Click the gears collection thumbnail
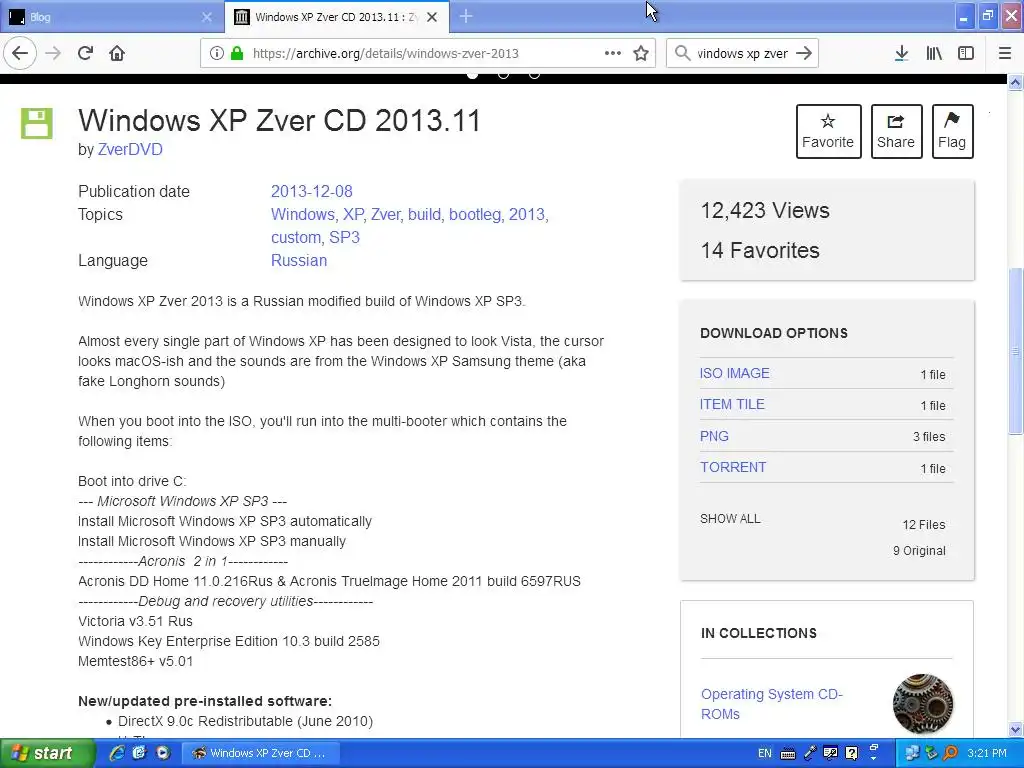The height and width of the screenshot is (768, 1024). [x=923, y=704]
